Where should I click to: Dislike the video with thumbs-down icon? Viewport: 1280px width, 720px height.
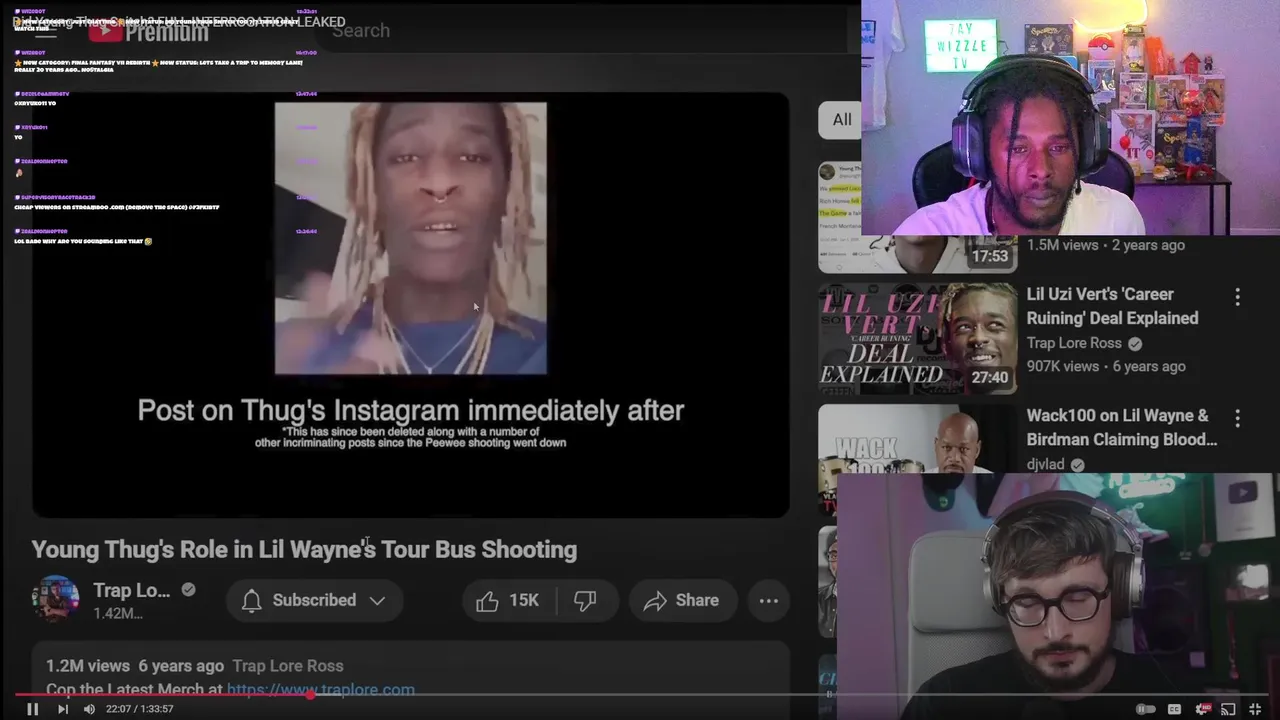585,600
